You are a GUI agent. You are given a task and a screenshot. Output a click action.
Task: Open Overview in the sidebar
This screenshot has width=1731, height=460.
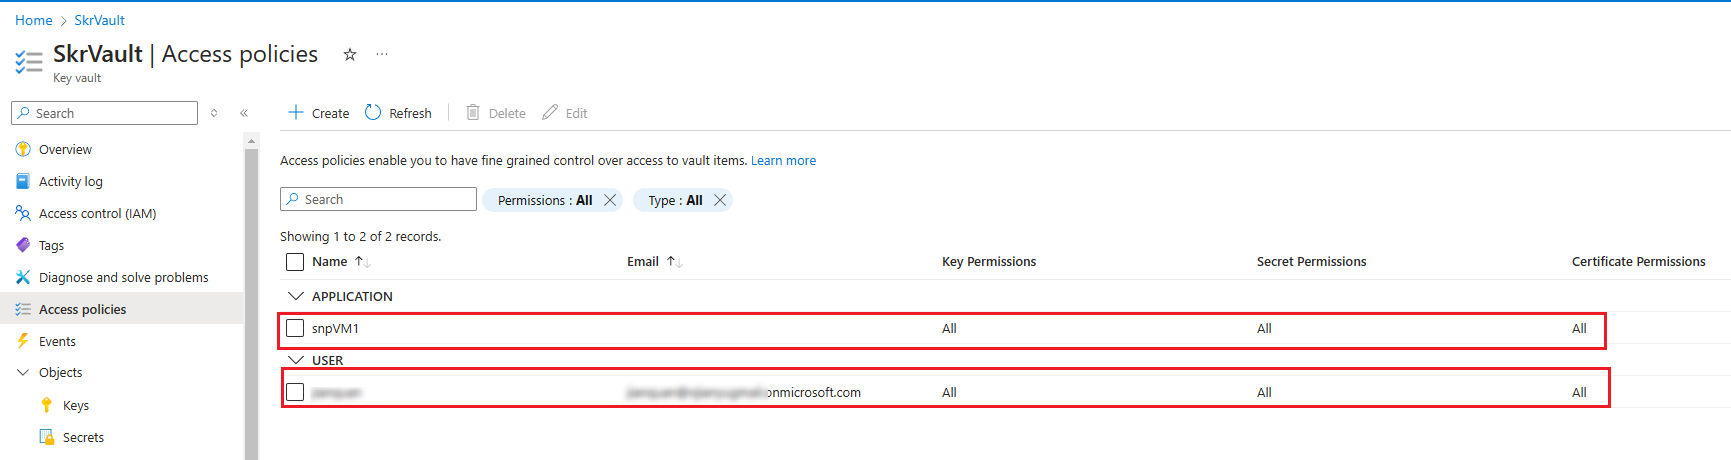tap(65, 149)
